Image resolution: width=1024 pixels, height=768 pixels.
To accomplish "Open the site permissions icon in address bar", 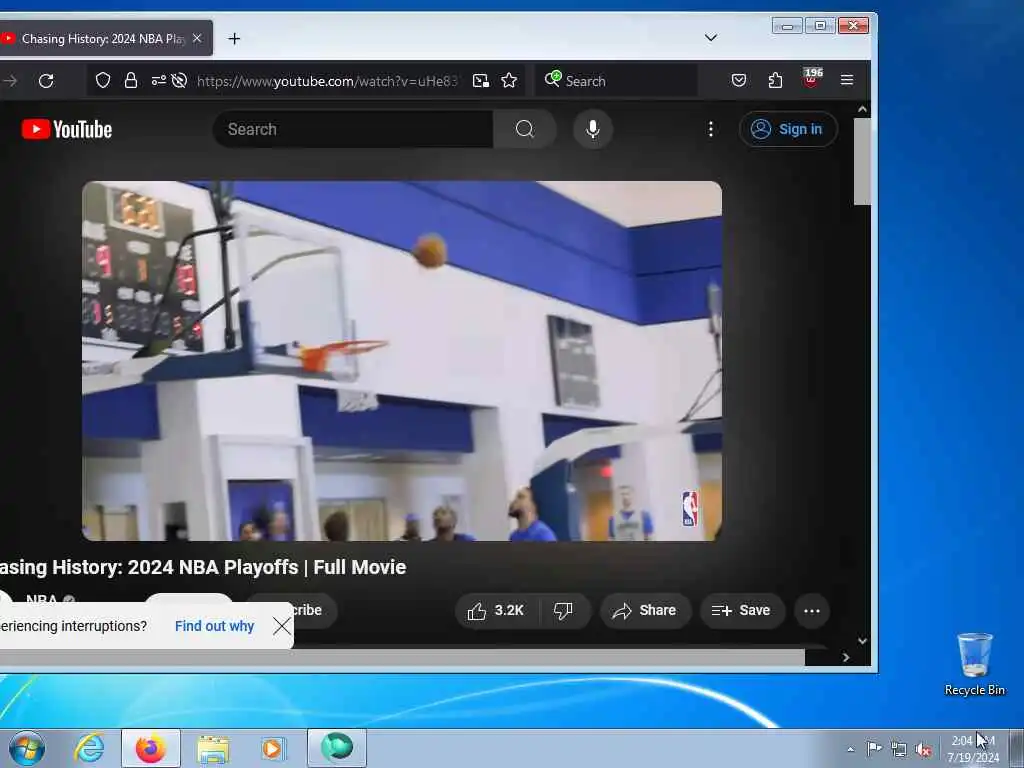I will (158, 80).
